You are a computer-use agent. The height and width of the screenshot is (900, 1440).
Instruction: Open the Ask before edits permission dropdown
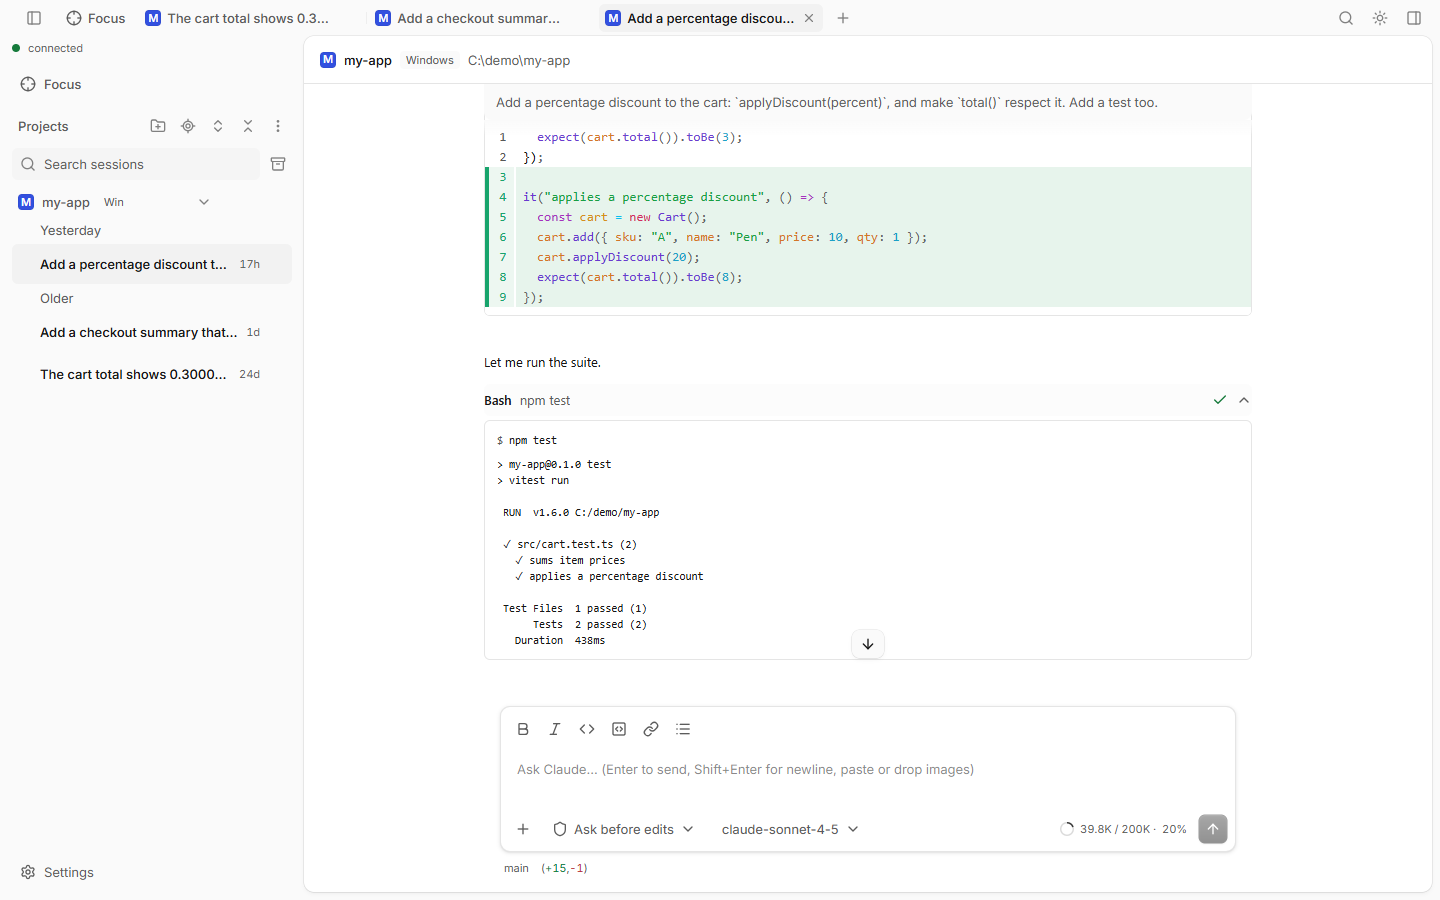tap(624, 829)
